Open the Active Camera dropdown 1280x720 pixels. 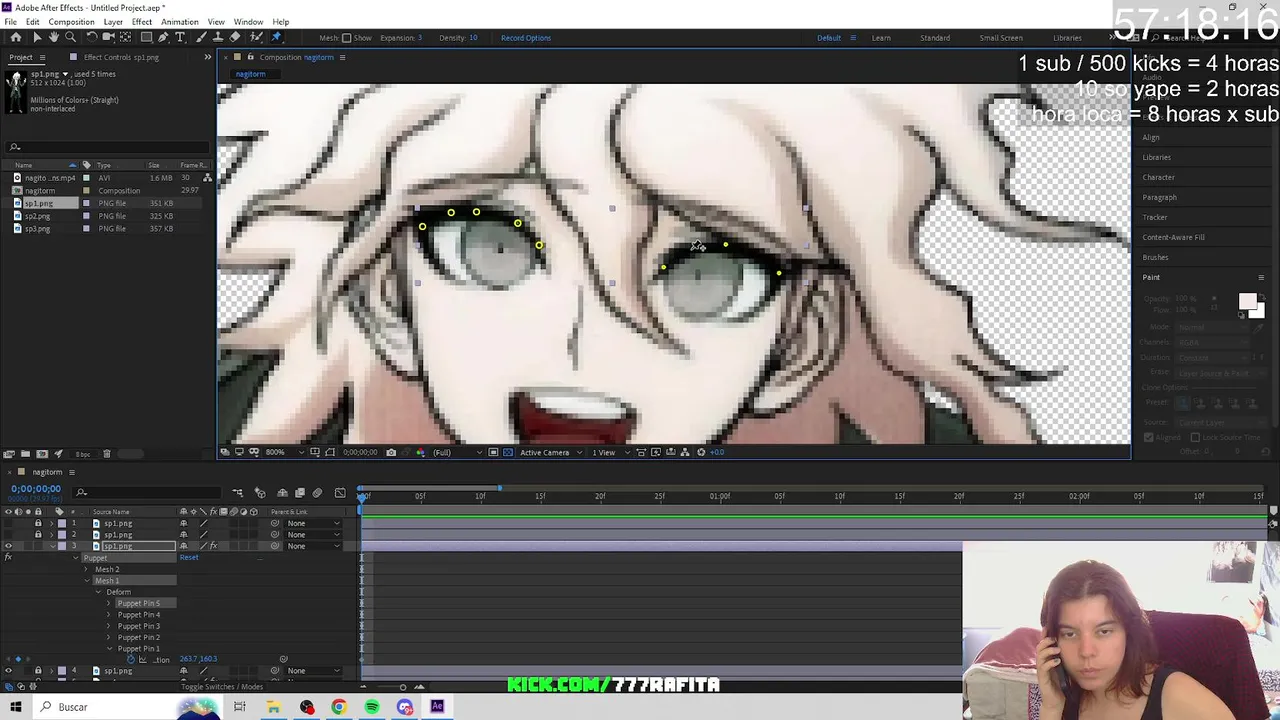coord(549,452)
